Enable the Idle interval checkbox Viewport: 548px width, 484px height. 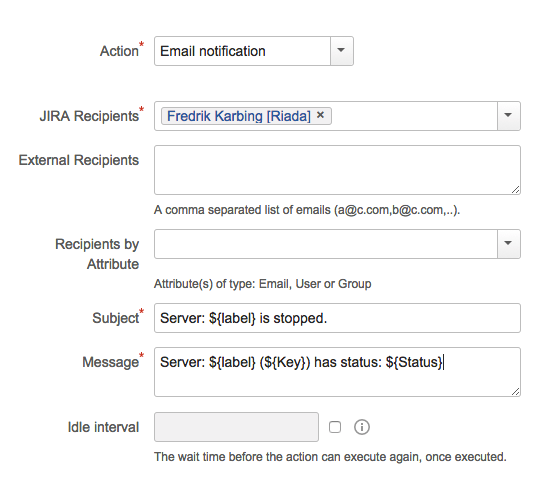click(x=335, y=427)
